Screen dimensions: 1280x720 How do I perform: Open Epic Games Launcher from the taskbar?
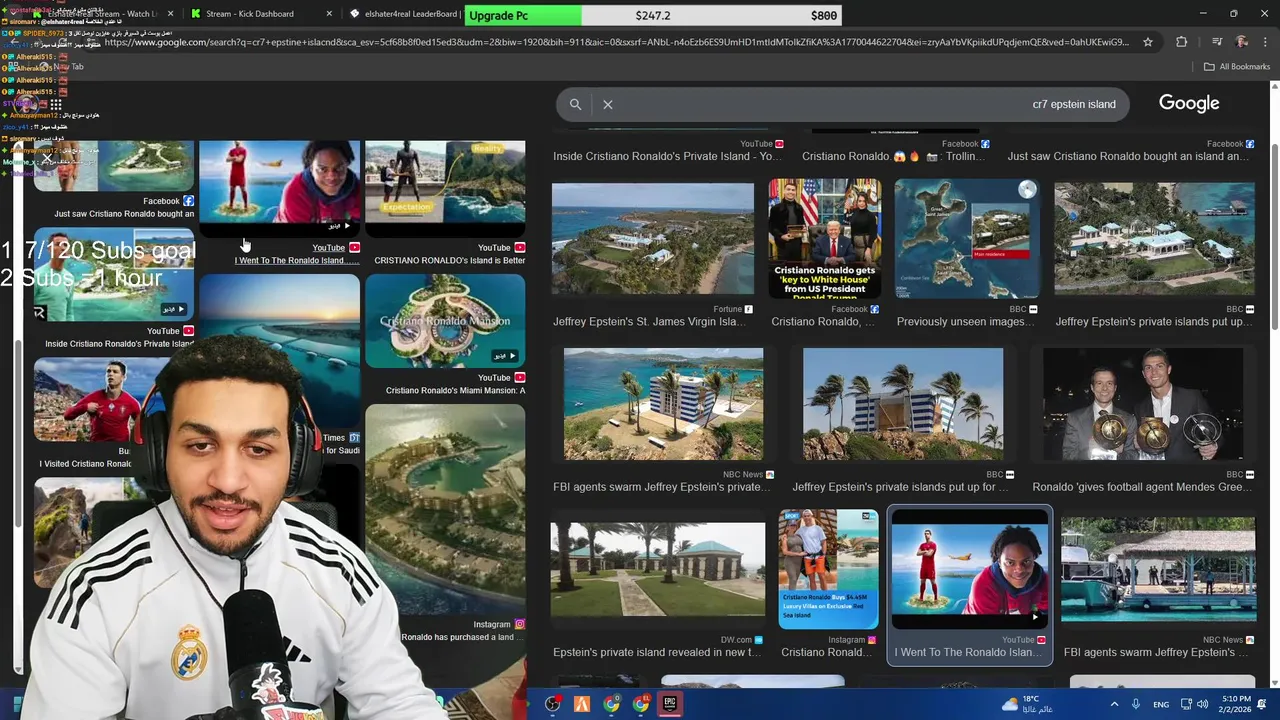click(670, 704)
